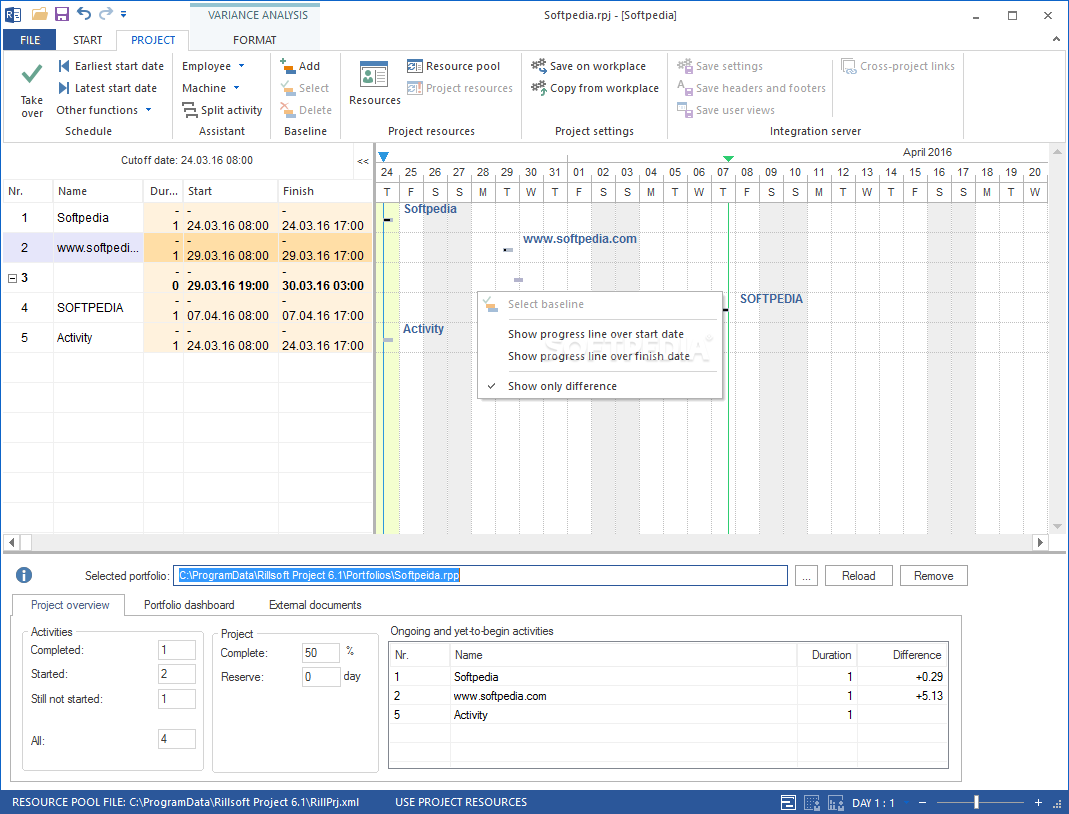Click the Undo arrow icon

[84, 14]
